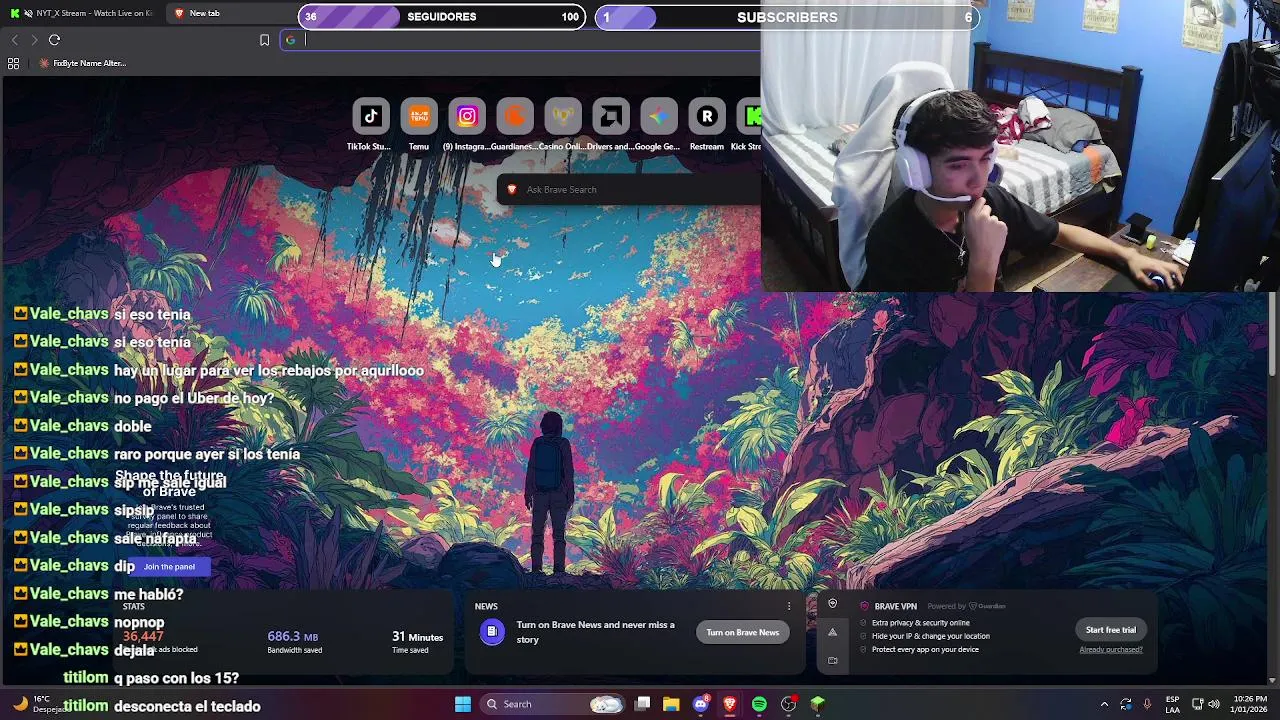Open the Casino Online shortcut tile
This screenshot has width=1280, height=720.
click(563, 117)
